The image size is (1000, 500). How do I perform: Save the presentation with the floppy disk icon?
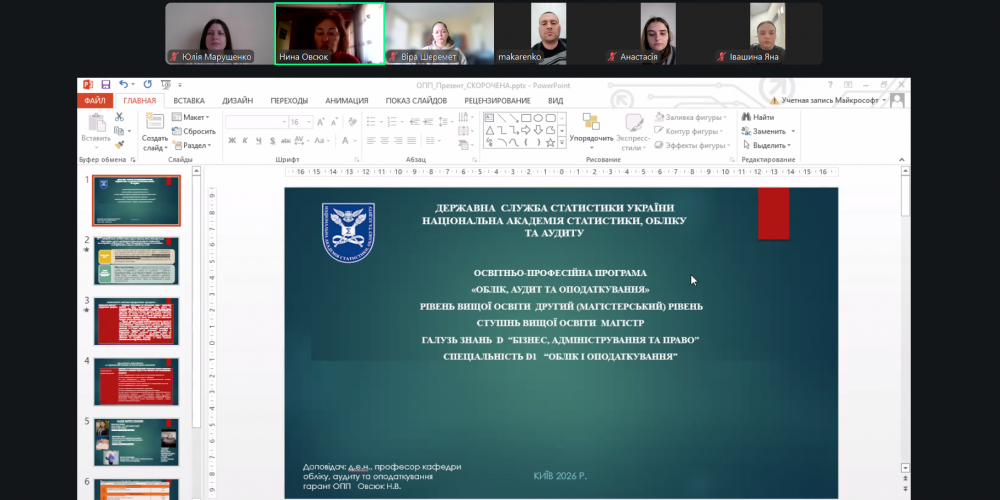click(x=105, y=84)
